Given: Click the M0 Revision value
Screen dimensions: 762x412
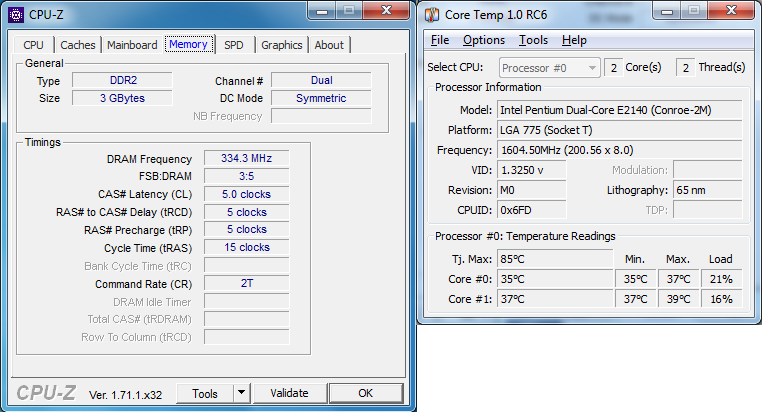Looking at the screenshot, I should (532, 190).
